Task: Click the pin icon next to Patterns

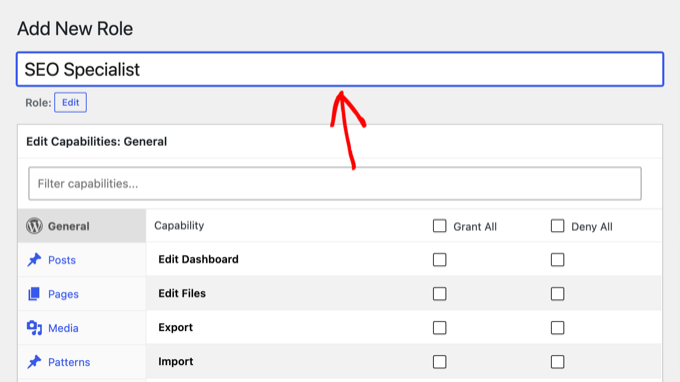Action: click(x=34, y=362)
